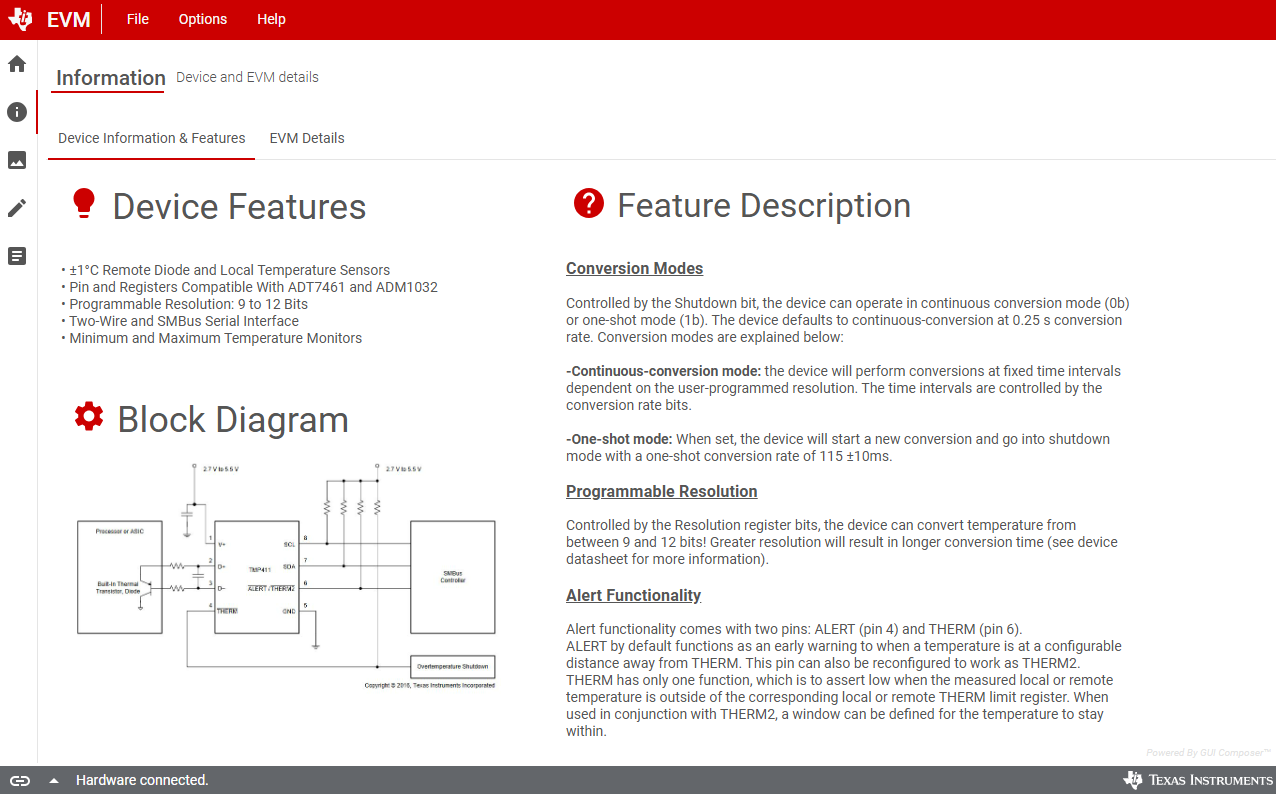Image resolution: width=1276 pixels, height=794 pixels.
Task: Switch to the EVM Details tab
Action: 307,138
